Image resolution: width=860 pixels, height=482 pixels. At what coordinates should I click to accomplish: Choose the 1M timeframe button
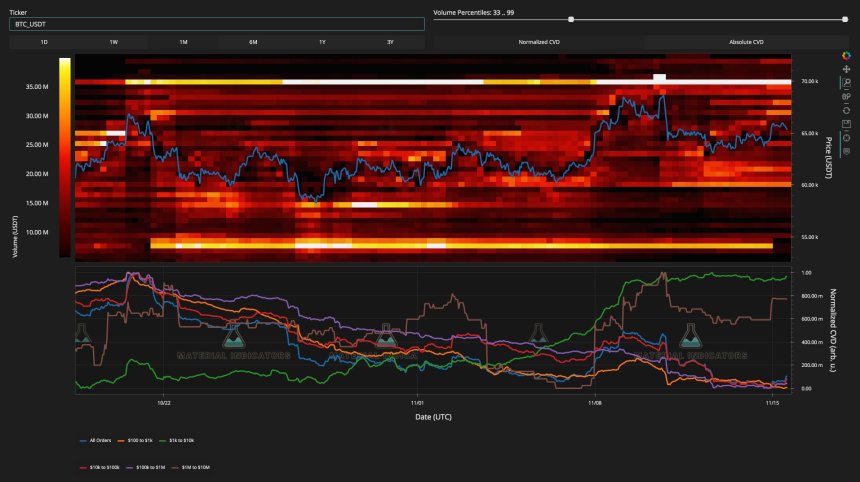183,43
